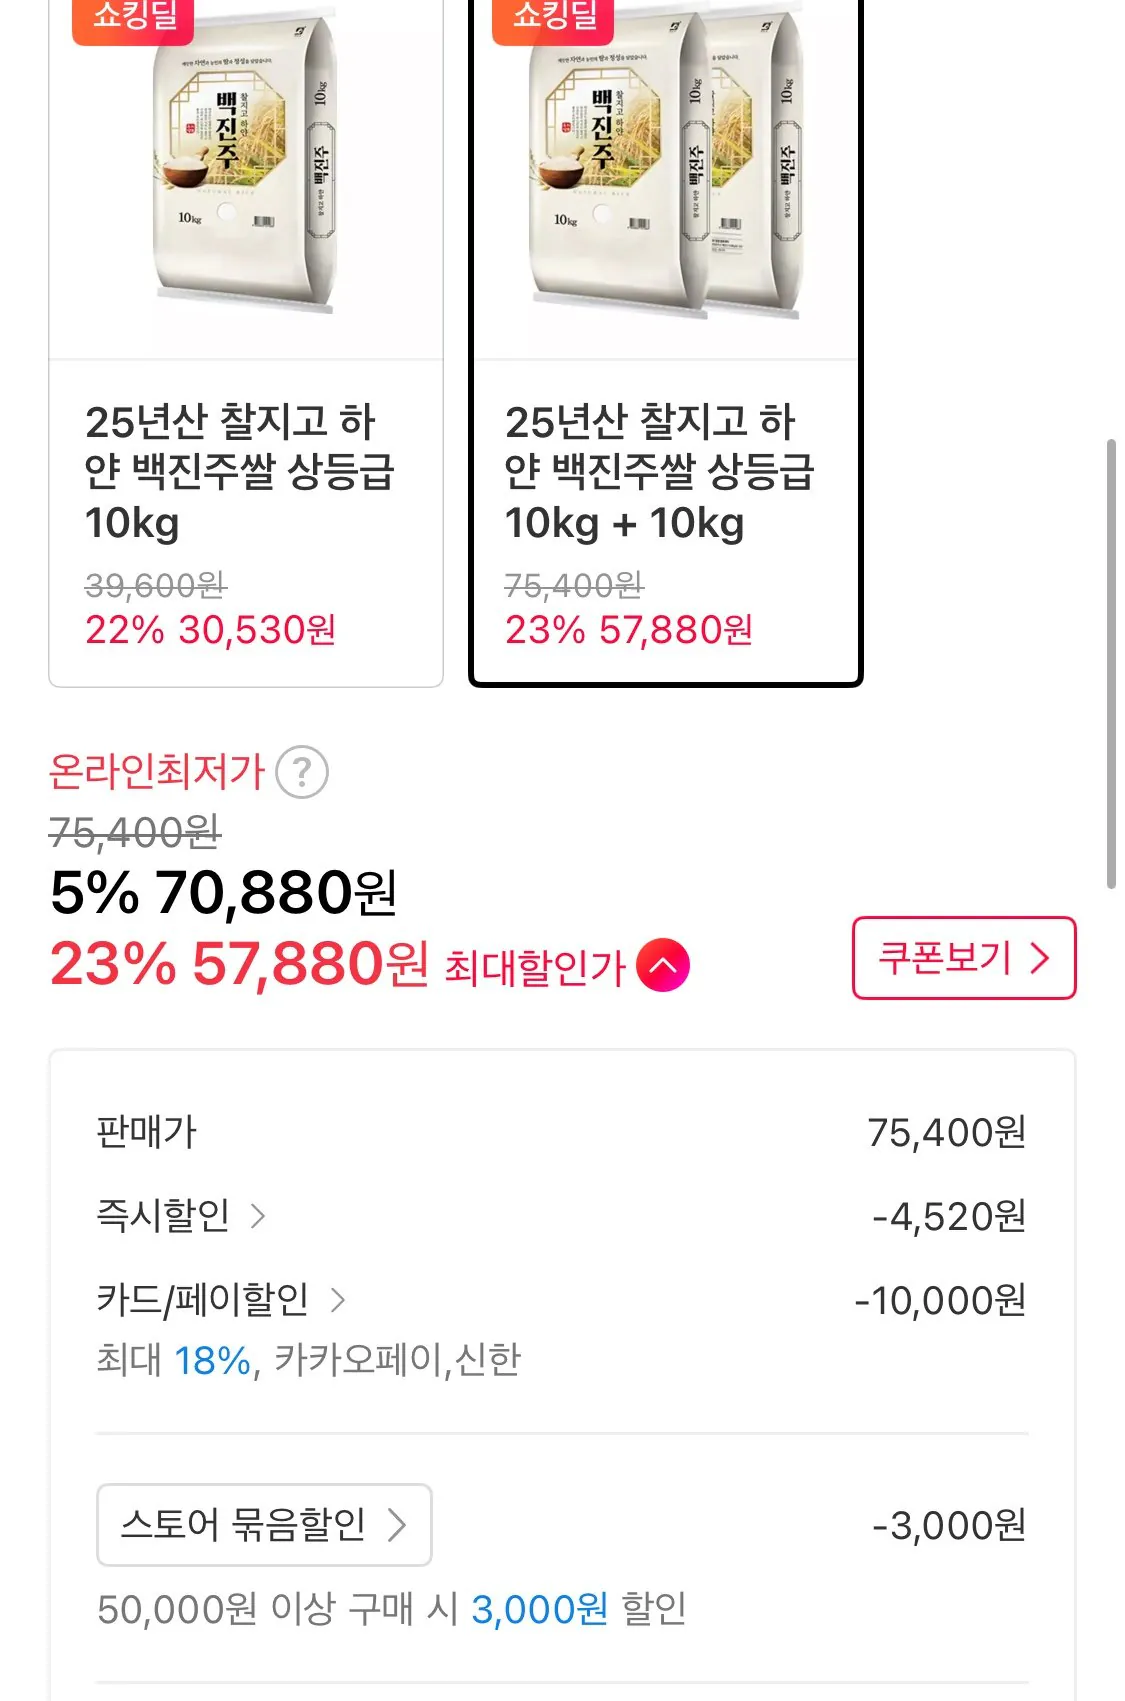Open the 스토어 묶음할인 button
This screenshot has width=1125, height=1701.
click(x=263, y=1525)
